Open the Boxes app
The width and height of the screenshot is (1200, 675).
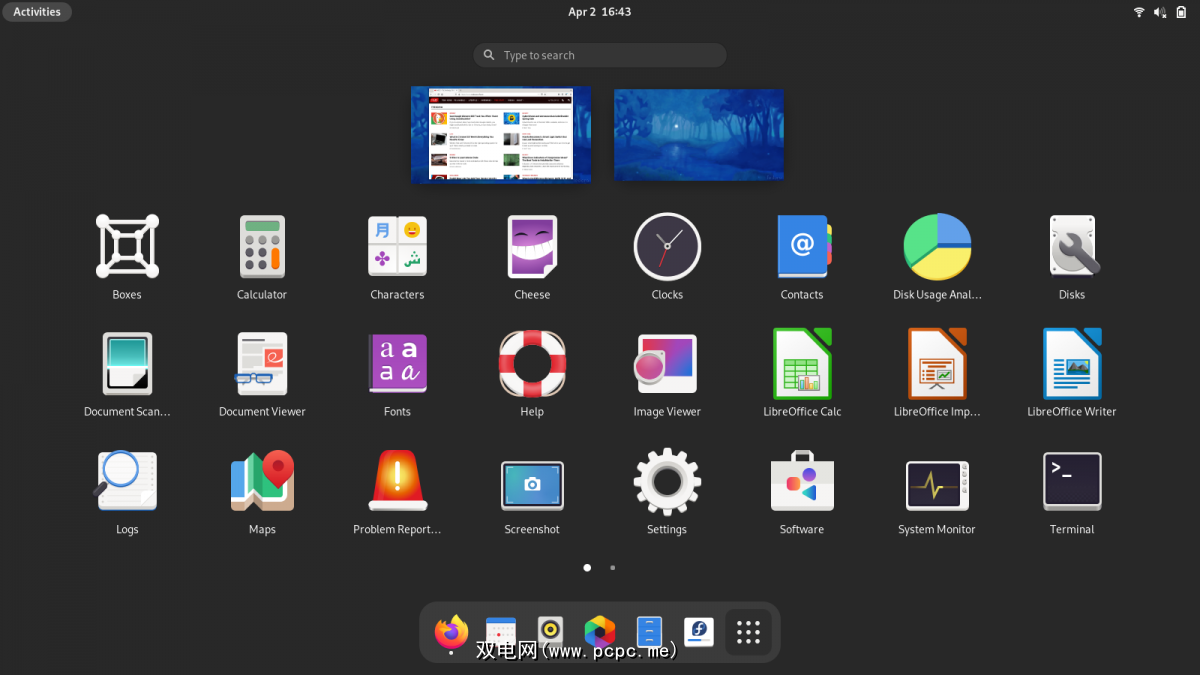127,246
